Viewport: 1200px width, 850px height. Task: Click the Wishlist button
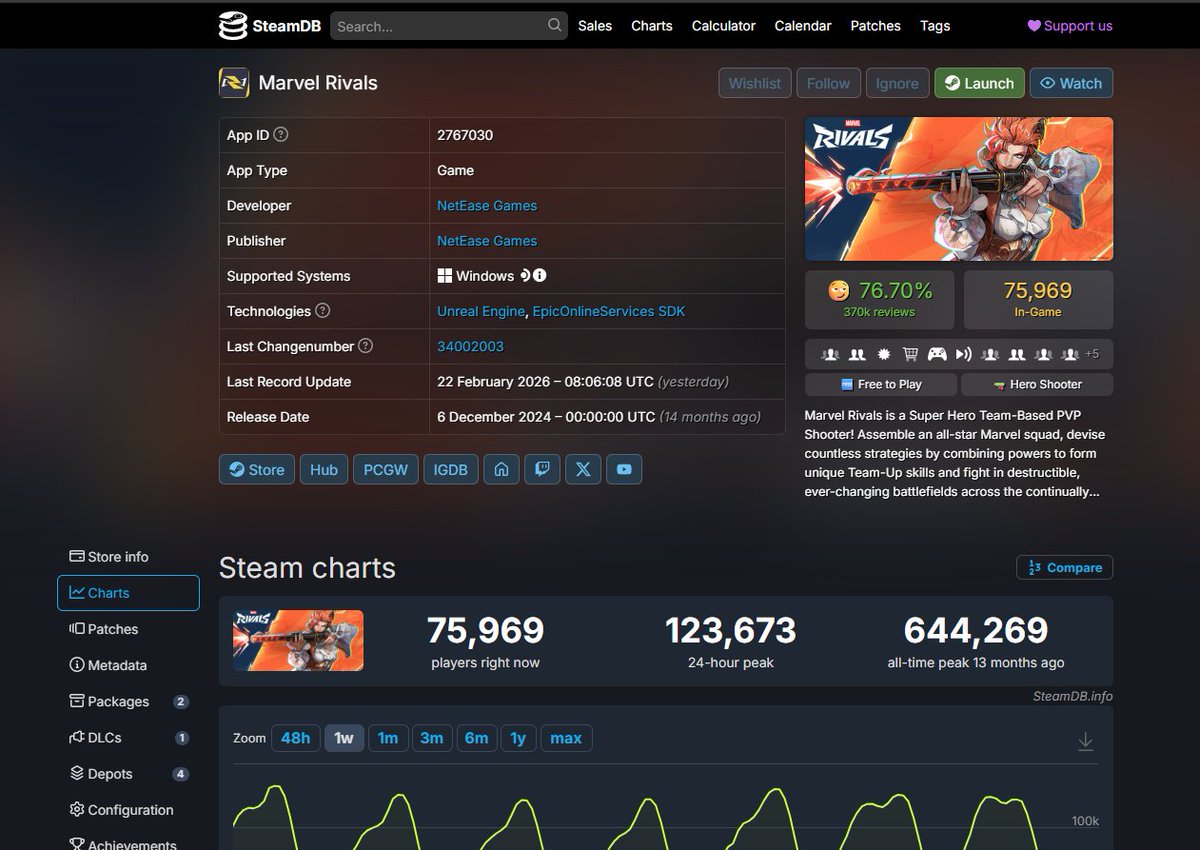[x=755, y=83]
